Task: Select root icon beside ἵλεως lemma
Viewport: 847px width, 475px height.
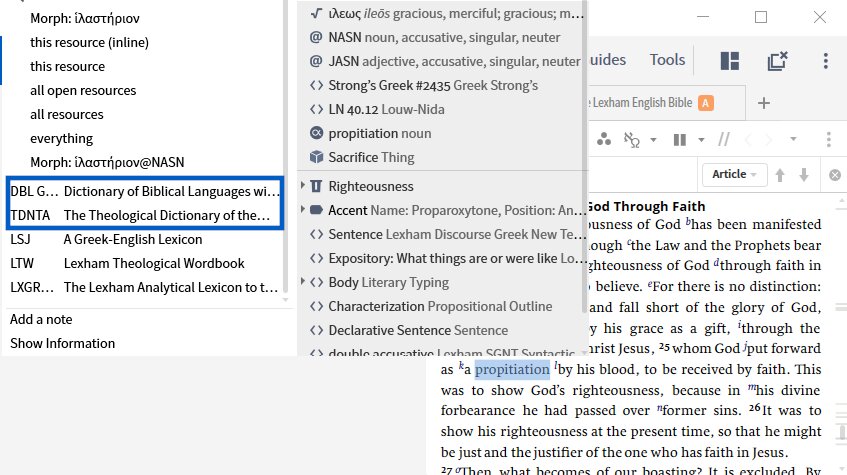Action: click(x=317, y=14)
